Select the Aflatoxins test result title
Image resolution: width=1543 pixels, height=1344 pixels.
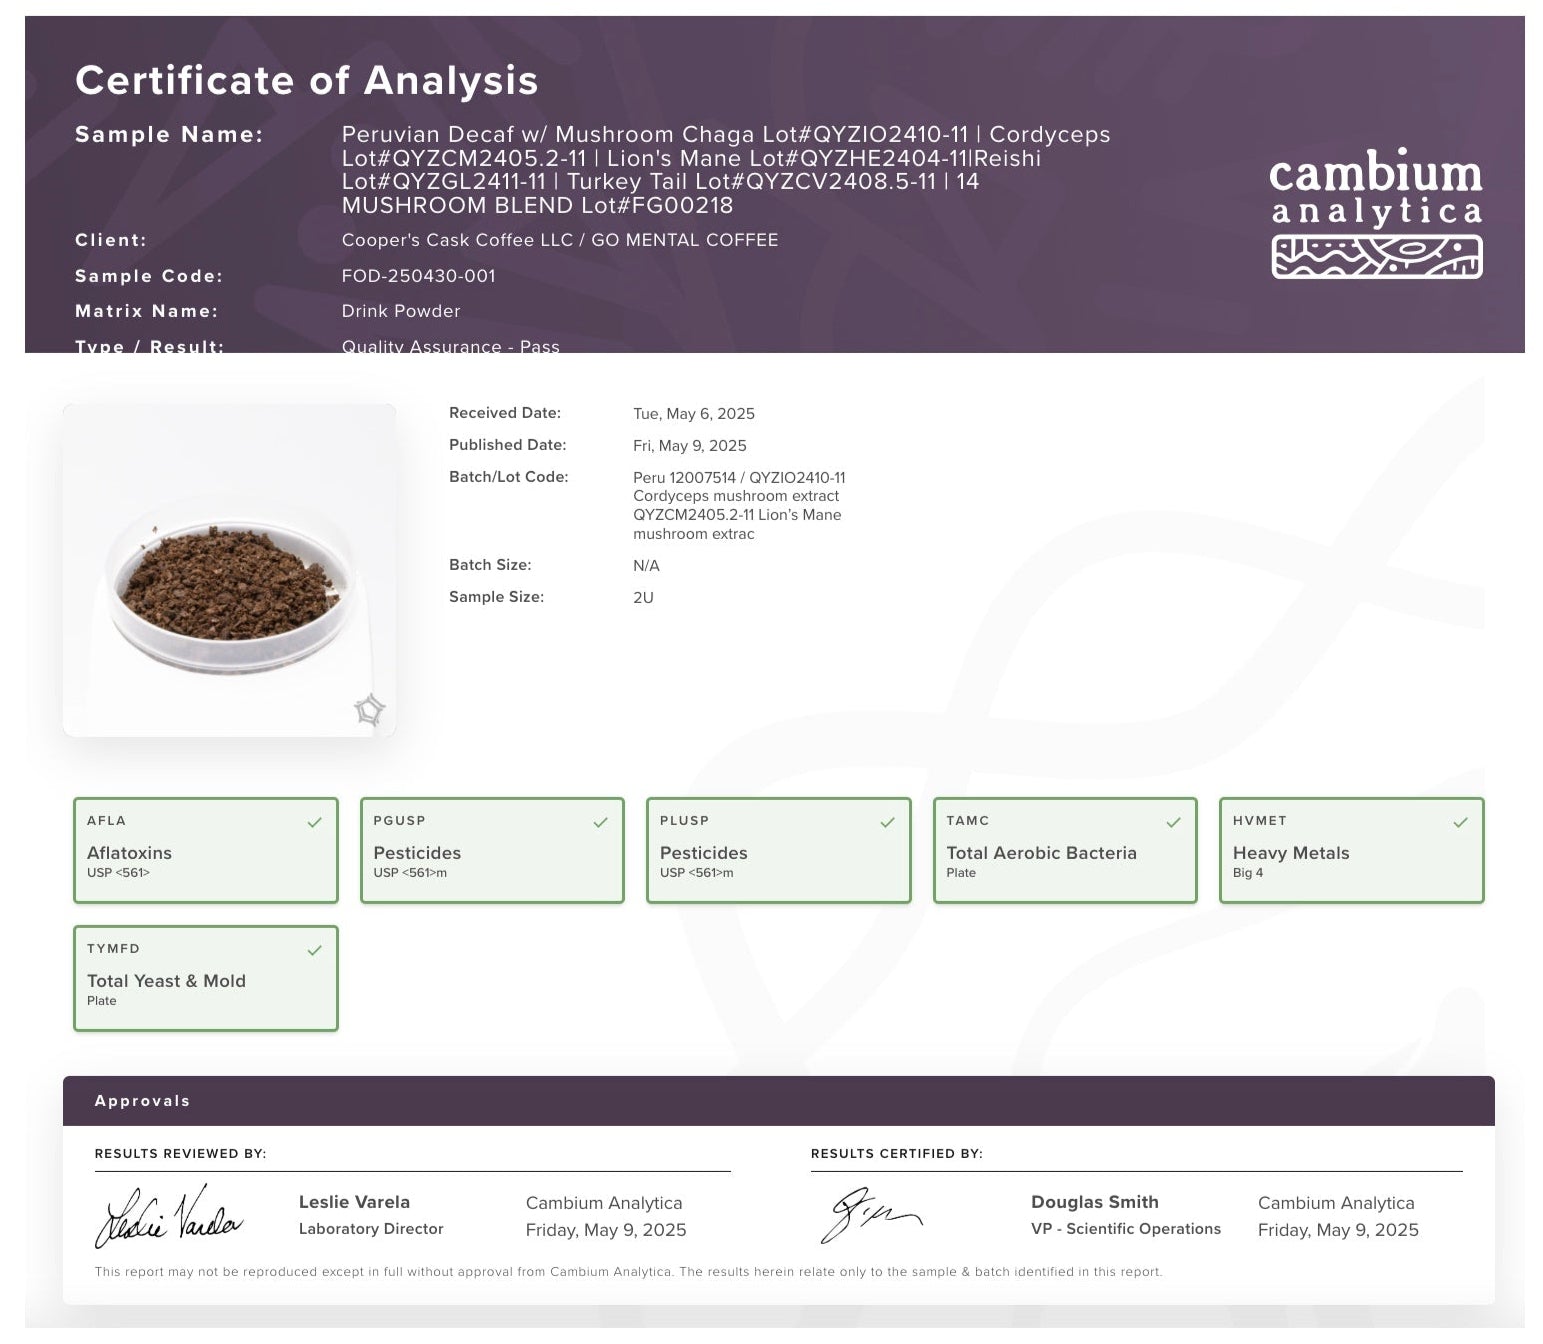[x=129, y=853]
